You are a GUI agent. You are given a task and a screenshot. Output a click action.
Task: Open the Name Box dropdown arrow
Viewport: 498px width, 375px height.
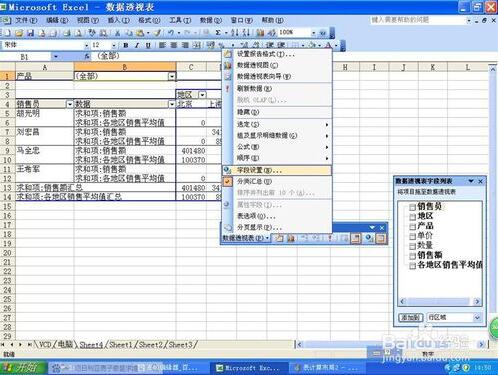pyautogui.click(x=56, y=57)
